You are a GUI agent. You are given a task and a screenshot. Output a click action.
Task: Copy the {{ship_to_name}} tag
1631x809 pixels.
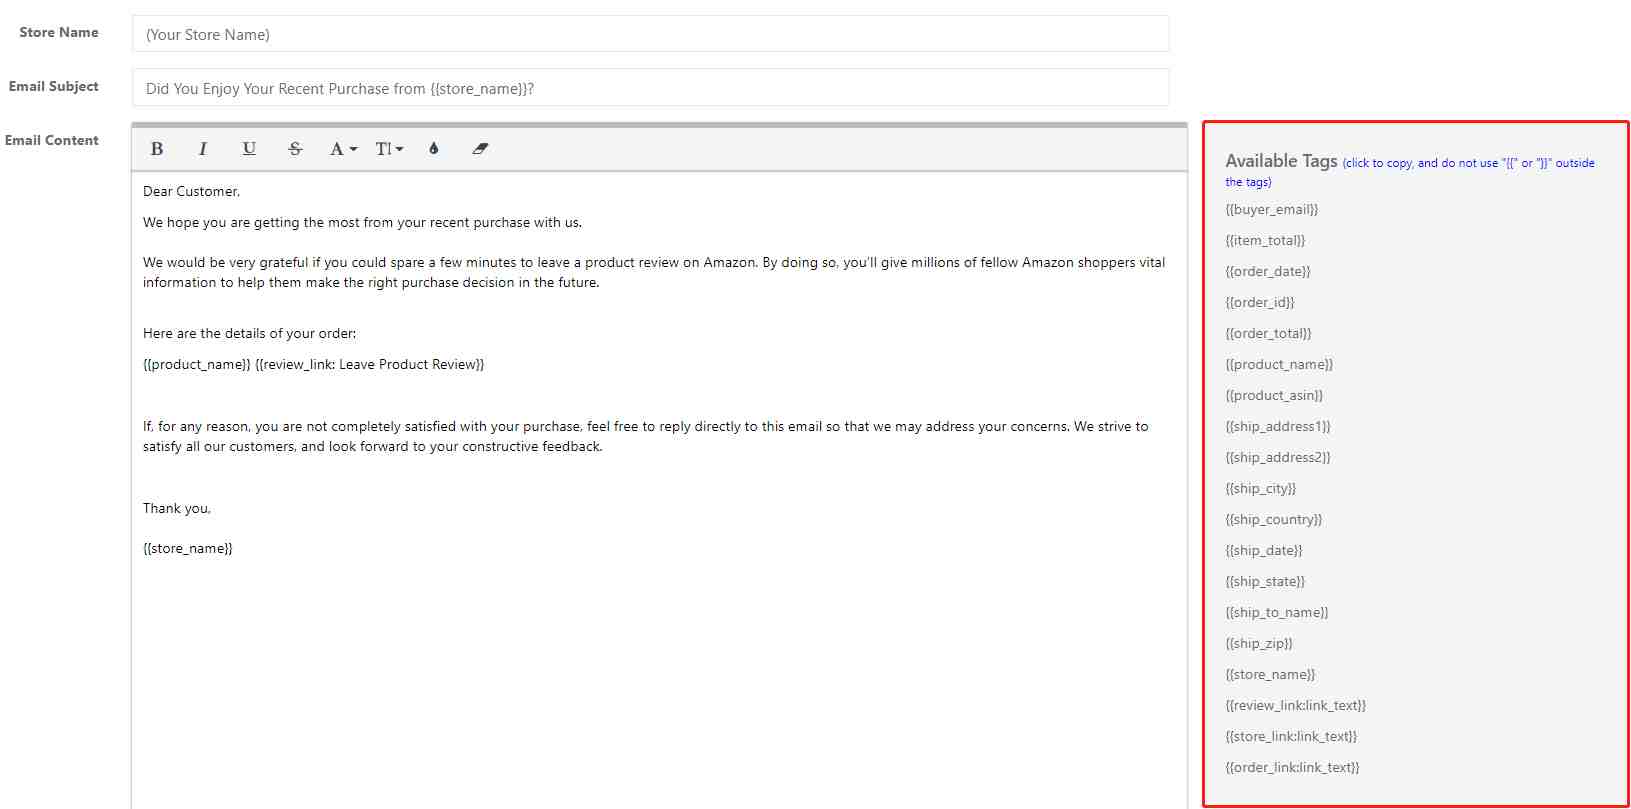1276,613
